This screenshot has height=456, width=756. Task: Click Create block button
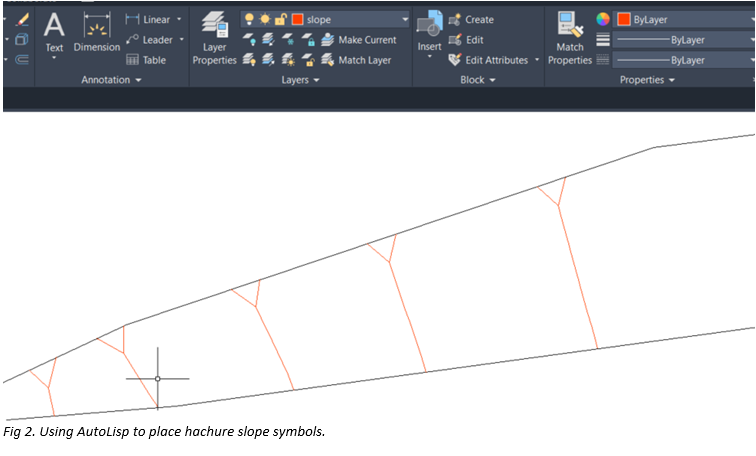[471, 20]
